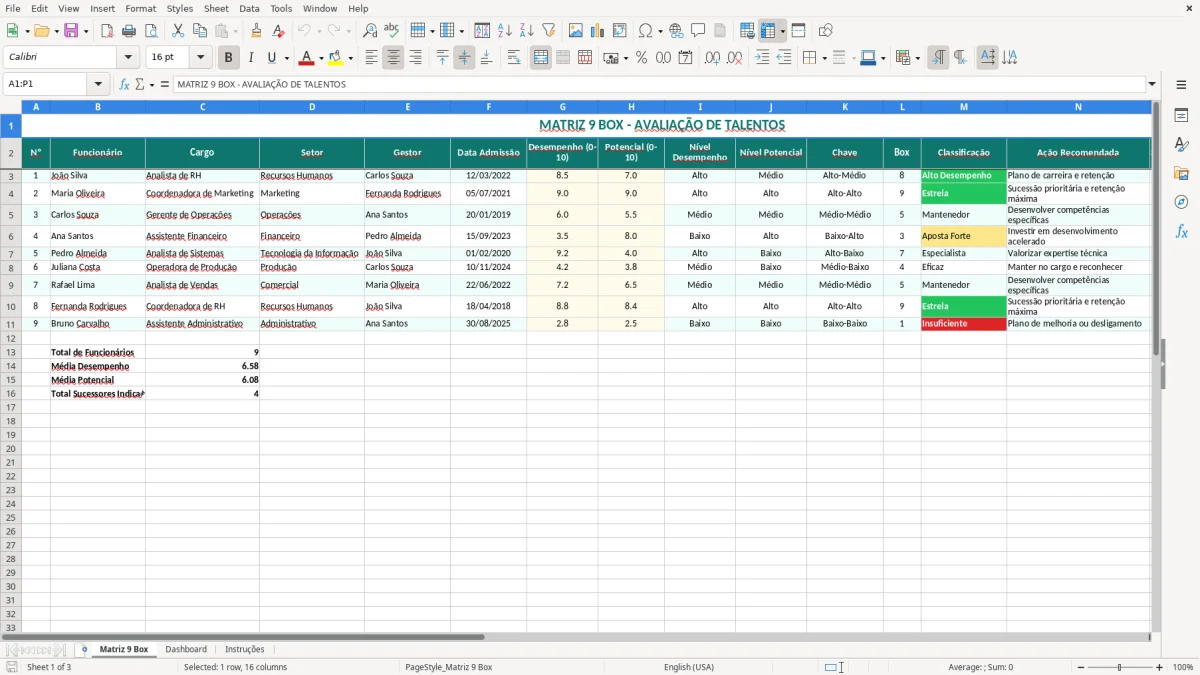Select column M header

(963, 106)
